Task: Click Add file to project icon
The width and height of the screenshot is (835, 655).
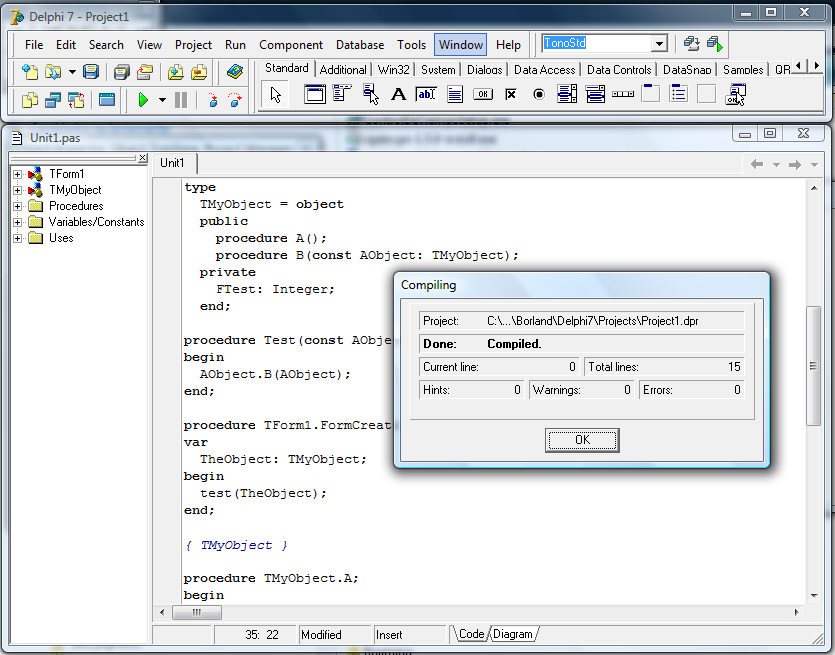Action: click(x=176, y=71)
